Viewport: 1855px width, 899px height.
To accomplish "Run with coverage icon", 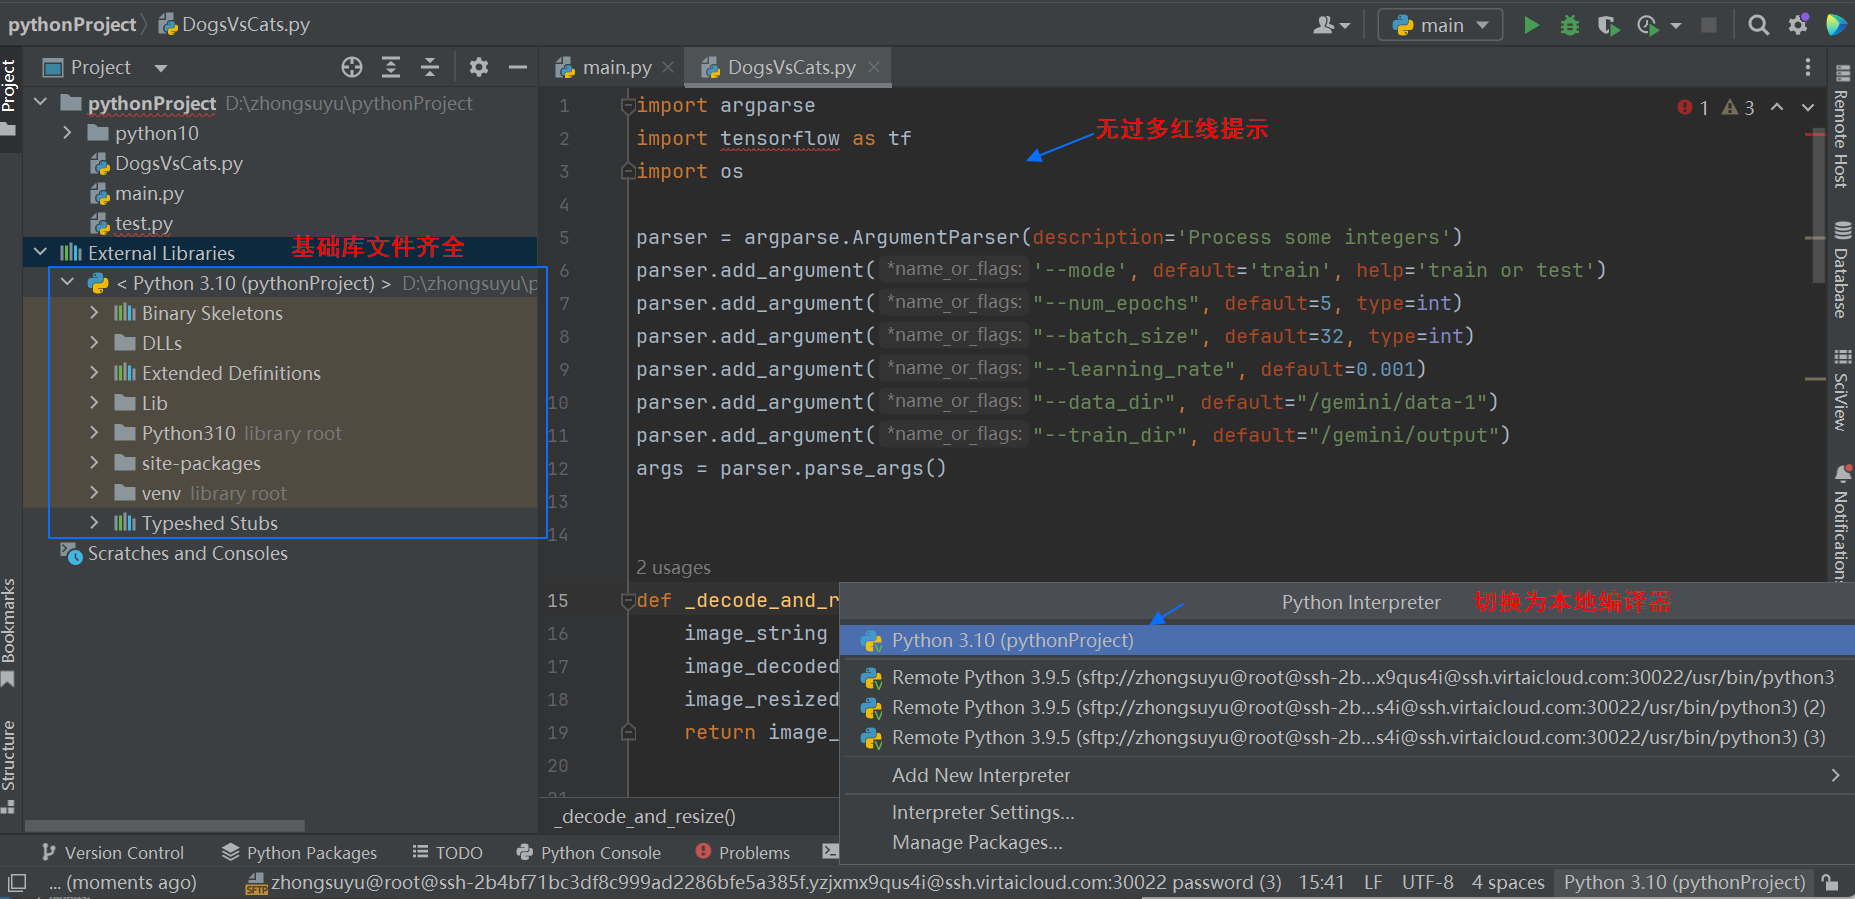I will [x=1608, y=25].
